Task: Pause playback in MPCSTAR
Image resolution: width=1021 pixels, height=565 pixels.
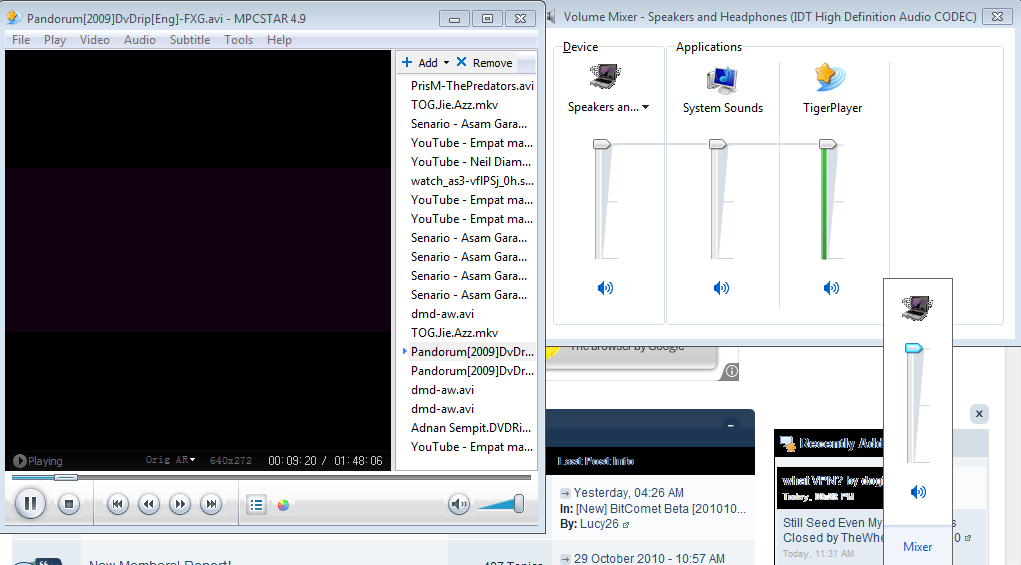Action: [x=30, y=504]
